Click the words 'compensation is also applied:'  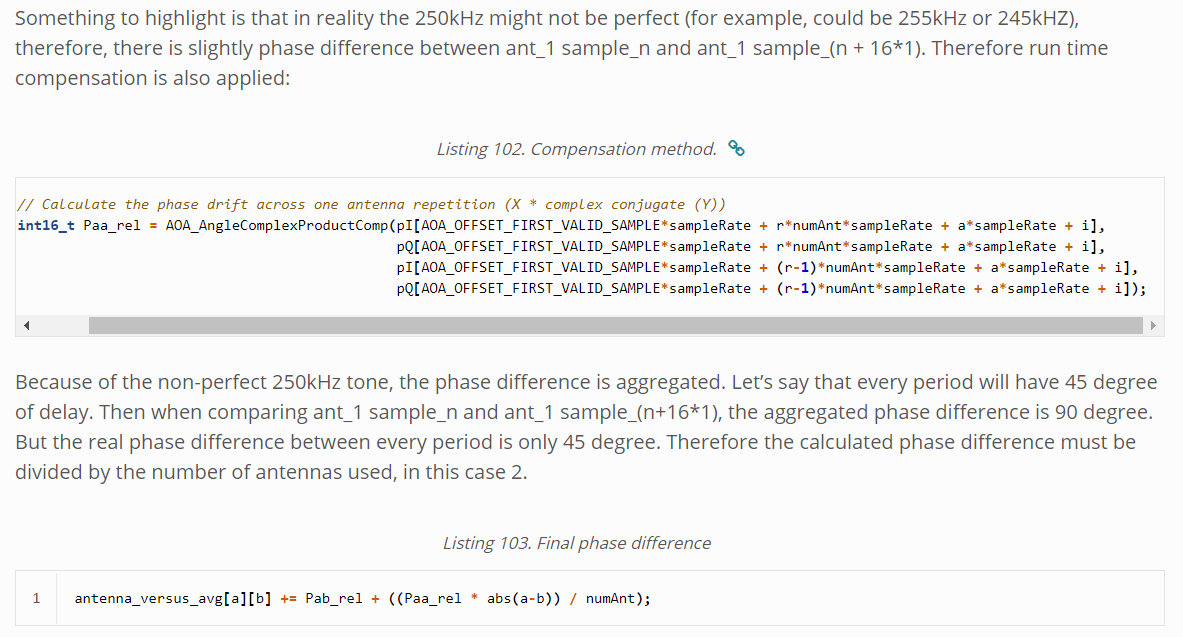click(x=152, y=78)
